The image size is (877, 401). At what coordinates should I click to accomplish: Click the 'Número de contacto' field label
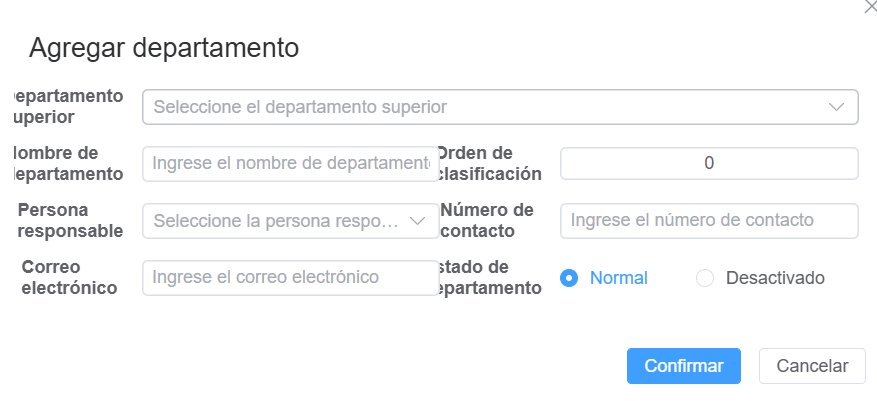click(488, 221)
